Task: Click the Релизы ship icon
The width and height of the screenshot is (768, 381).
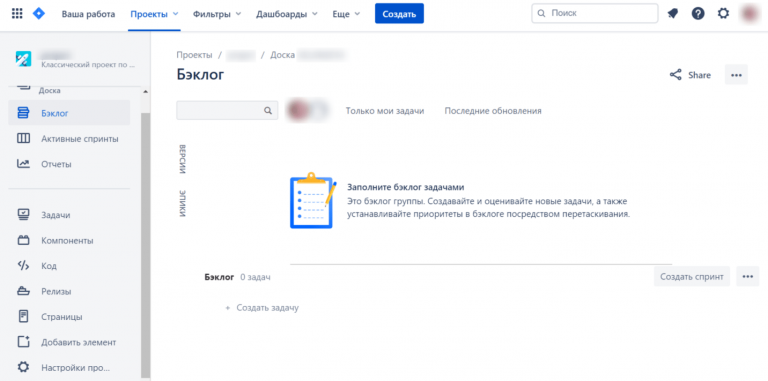Action: click(24, 291)
